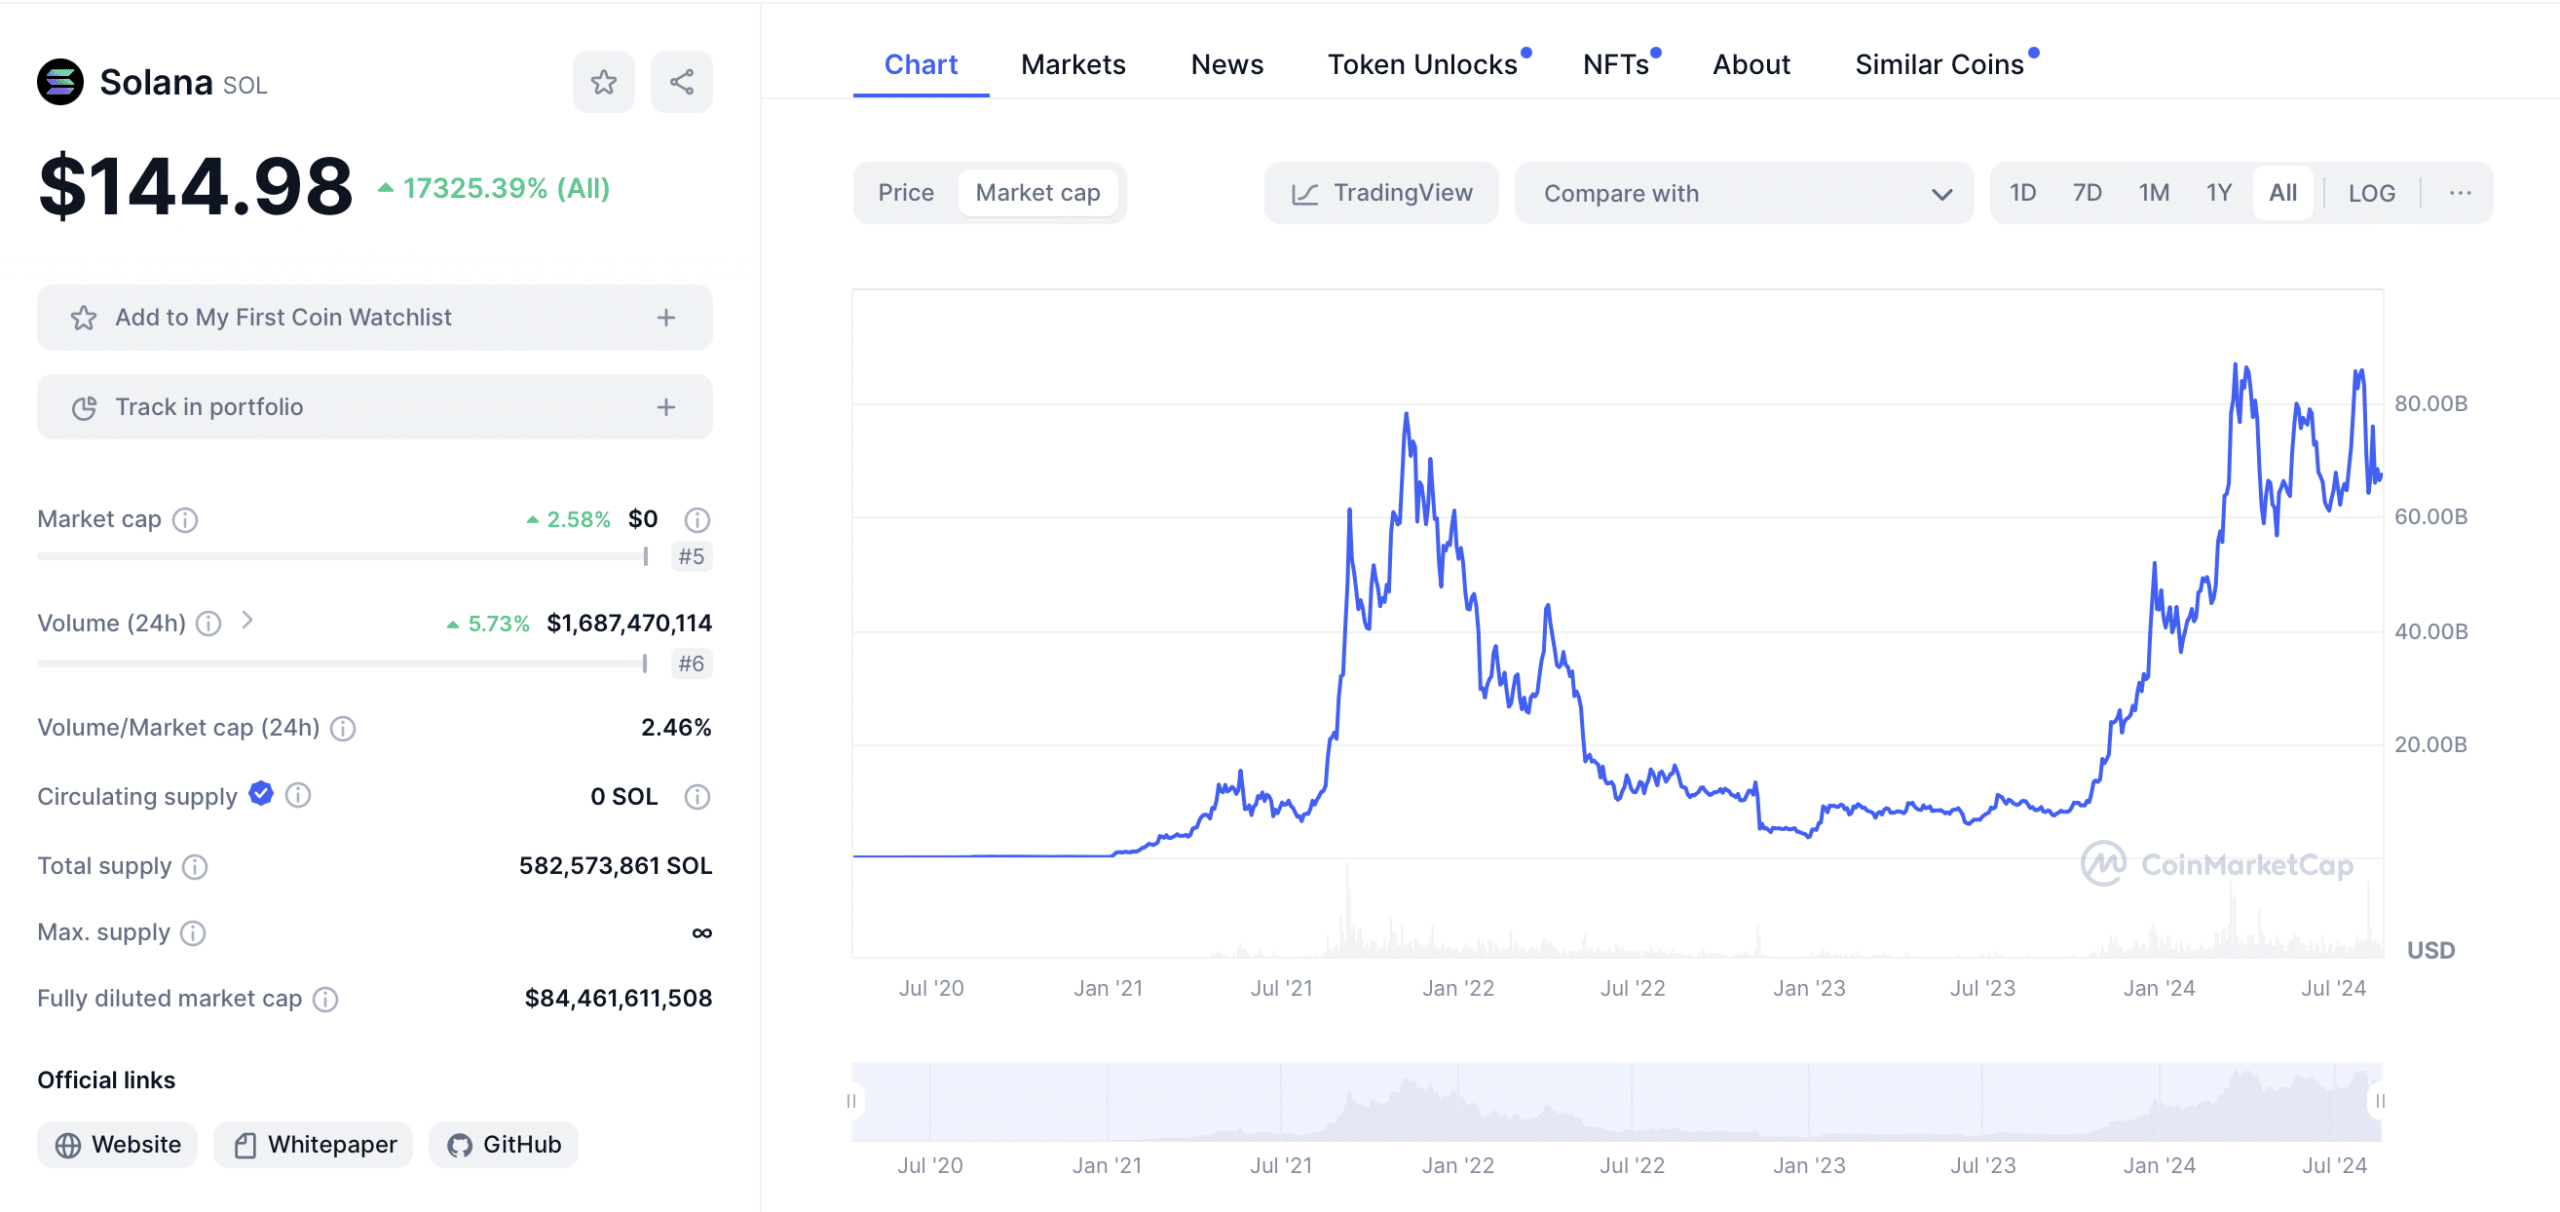Select 7D time range

tap(2087, 193)
